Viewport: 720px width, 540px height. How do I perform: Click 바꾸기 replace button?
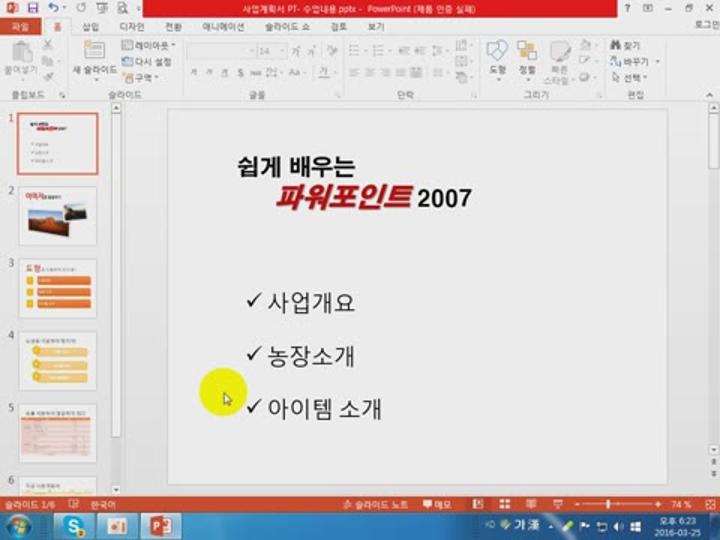[635, 61]
